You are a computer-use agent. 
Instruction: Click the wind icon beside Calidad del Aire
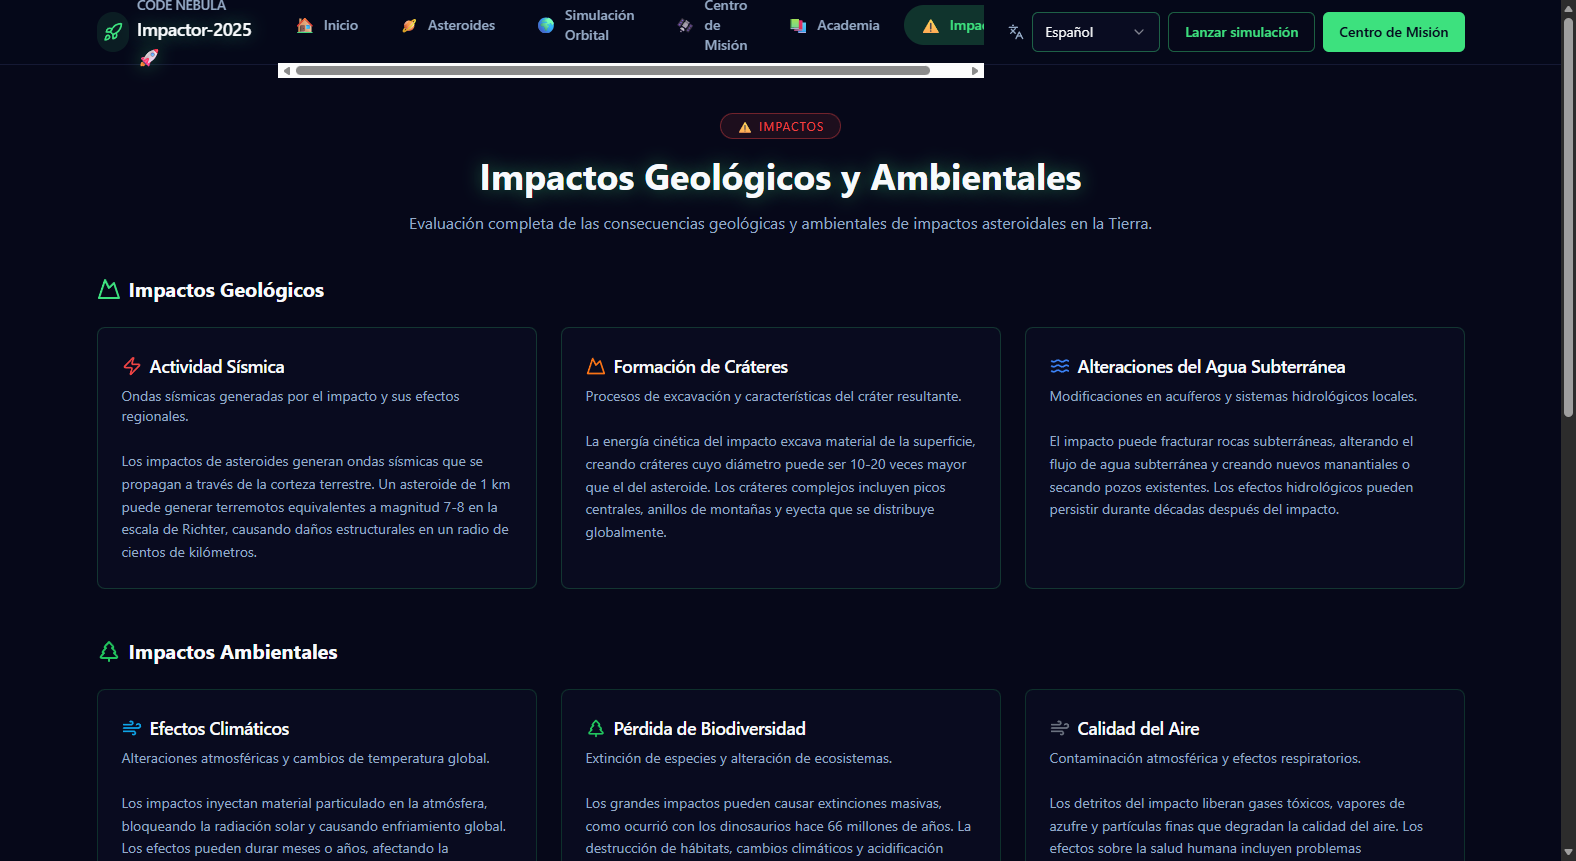pyautogui.click(x=1060, y=728)
